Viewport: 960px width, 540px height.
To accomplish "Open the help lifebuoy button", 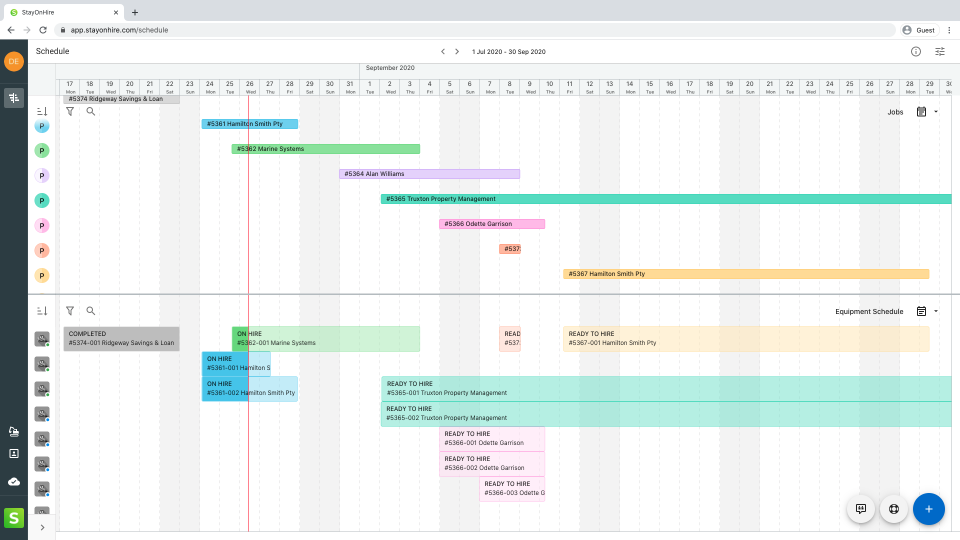I will coord(894,509).
